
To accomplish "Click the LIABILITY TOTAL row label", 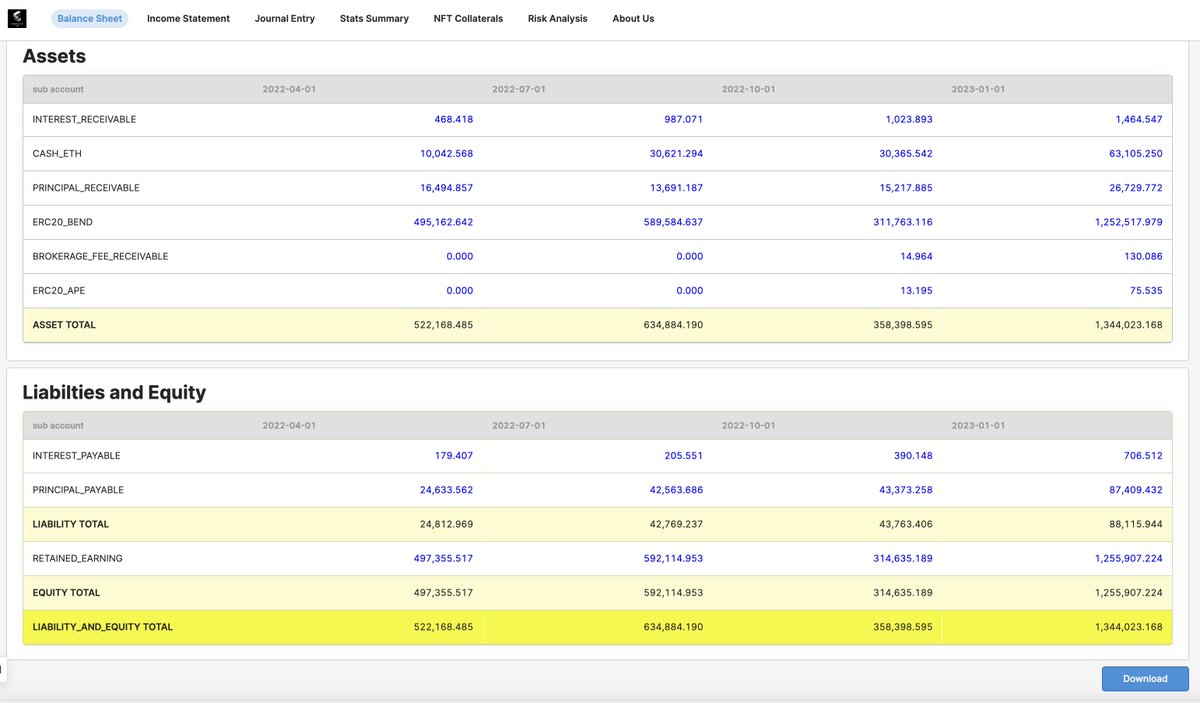I will pos(71,524).
